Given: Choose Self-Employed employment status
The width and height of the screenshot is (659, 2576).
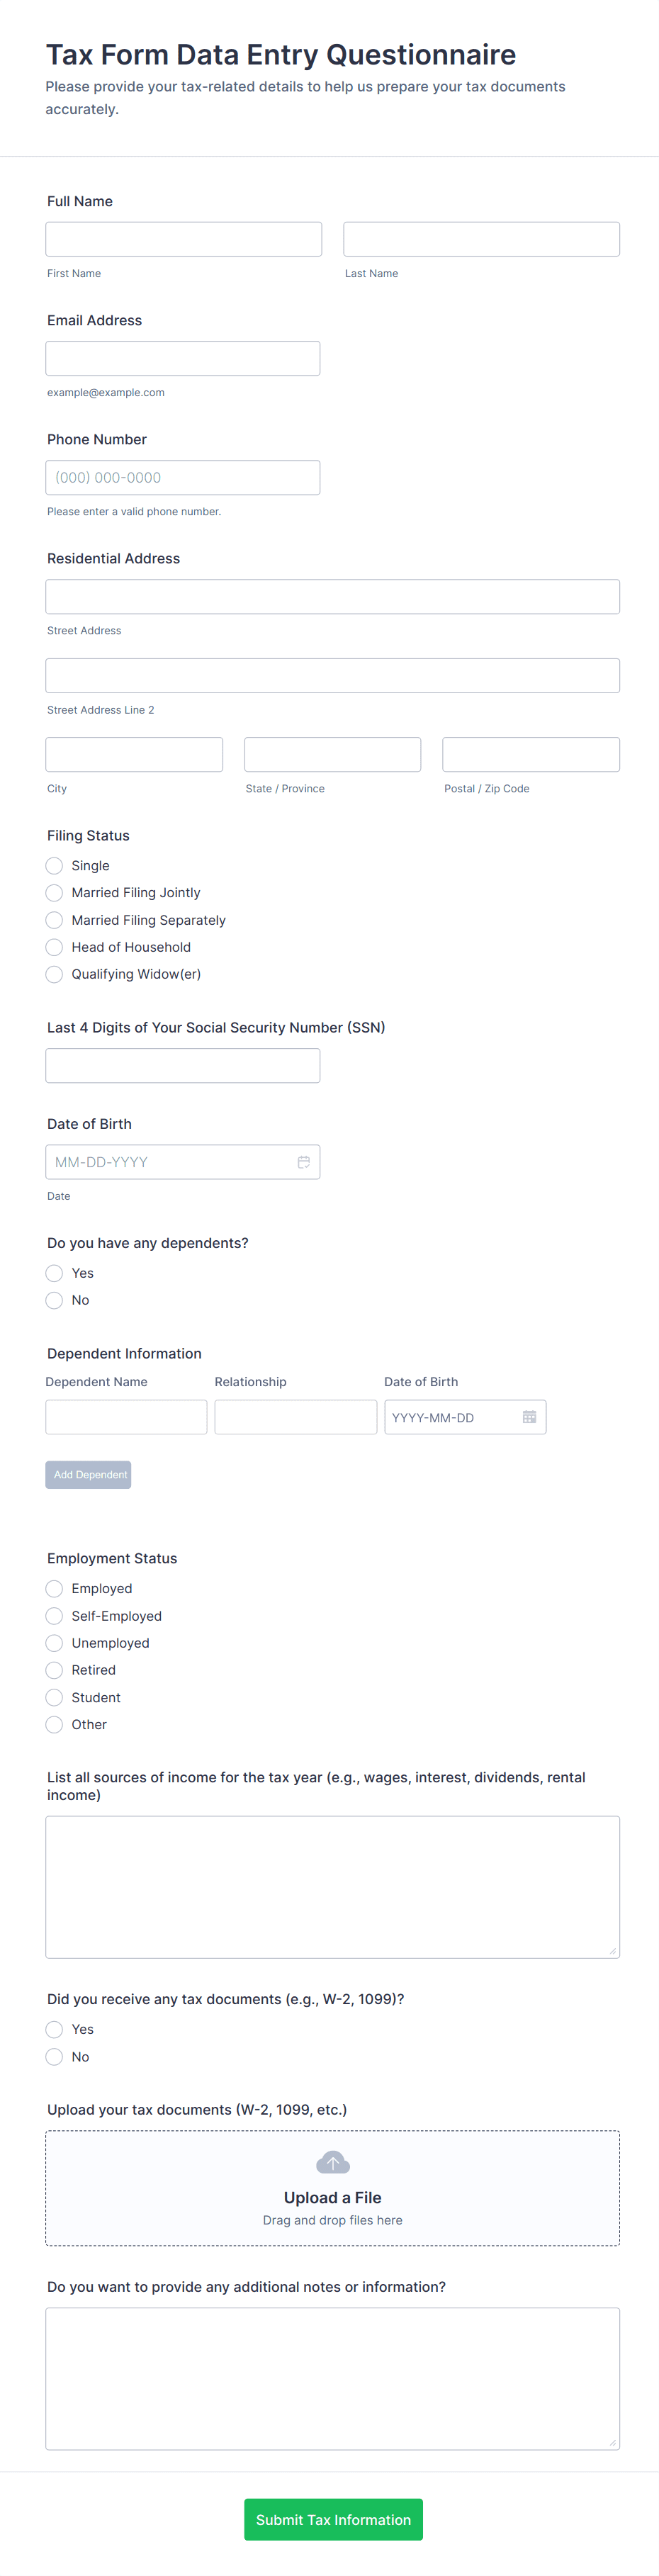Looking at the screenshot, I should [55, 1616].
